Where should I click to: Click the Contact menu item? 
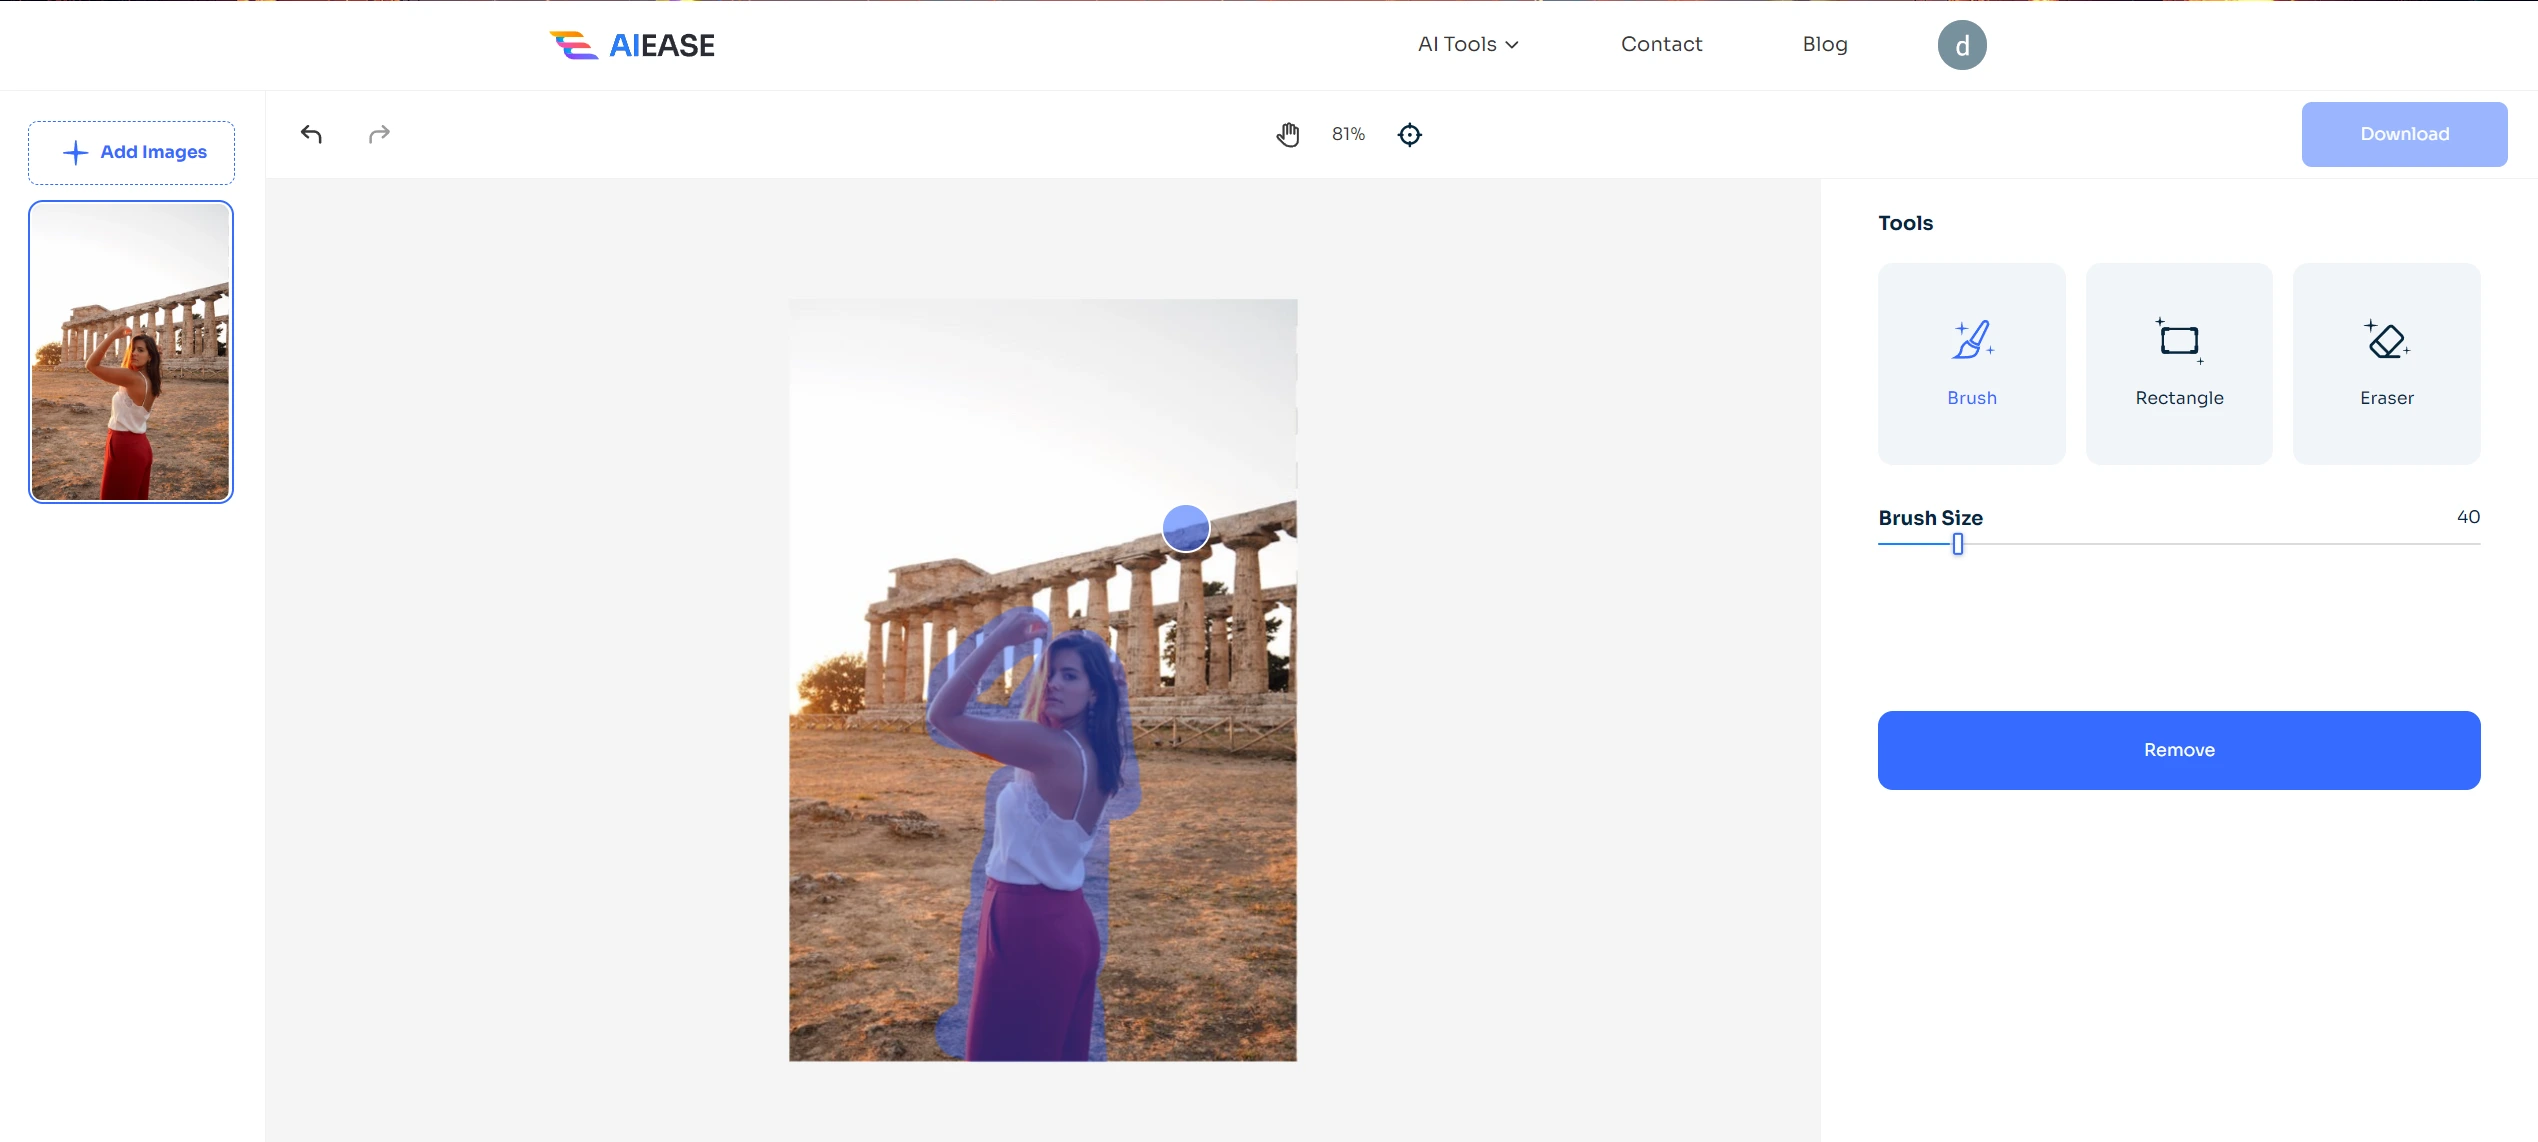tap(1661, 44)
